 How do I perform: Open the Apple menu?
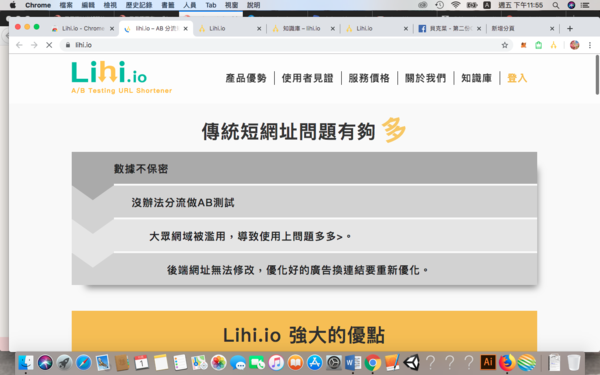pos(13,5)
